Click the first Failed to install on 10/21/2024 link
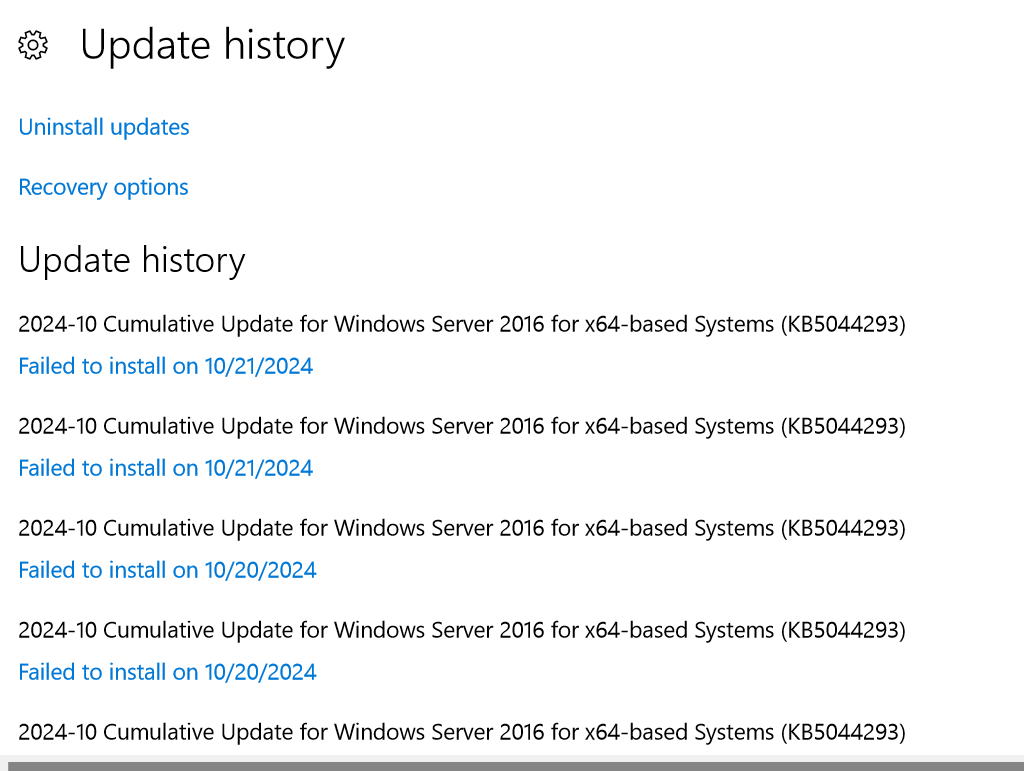This screenshot has height=771, width=1024. (165, 366)
